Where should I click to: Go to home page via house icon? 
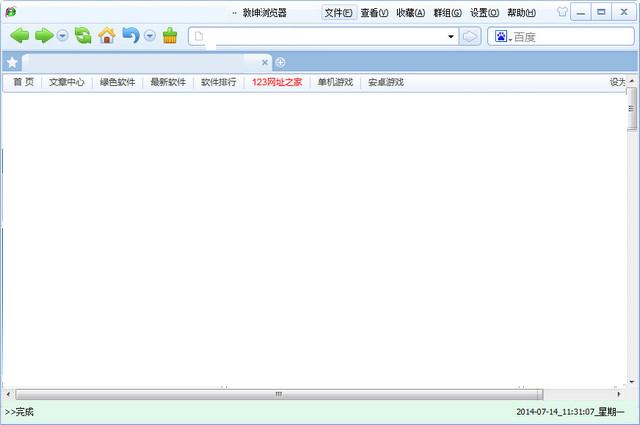[106, 36]
